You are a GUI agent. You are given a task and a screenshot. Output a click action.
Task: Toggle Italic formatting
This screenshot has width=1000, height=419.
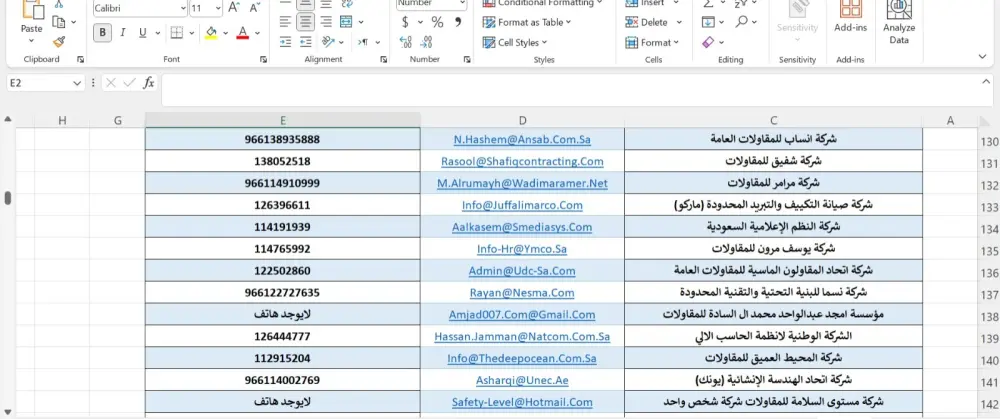pos(122,33)
